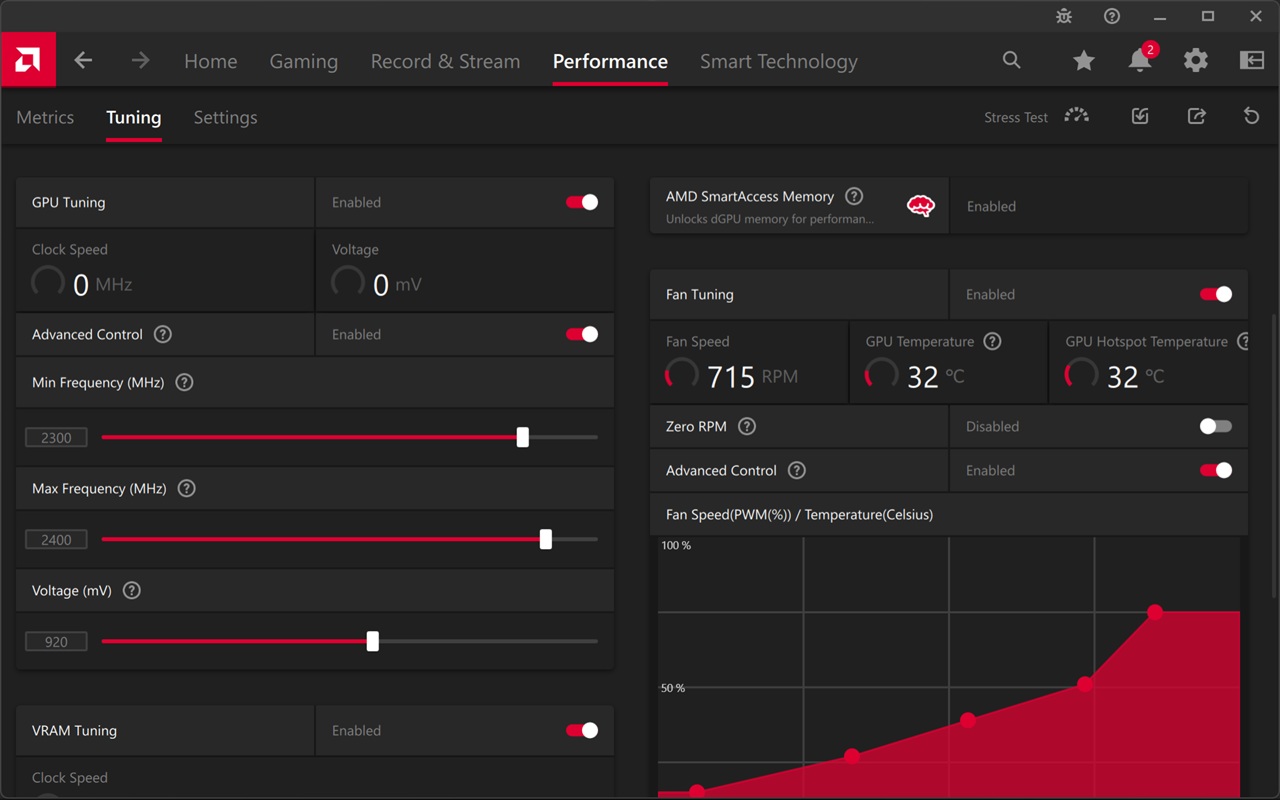Show help for Zero RPM
The width and height of the screenshot is (1280, 800).
tap(747, 426)
